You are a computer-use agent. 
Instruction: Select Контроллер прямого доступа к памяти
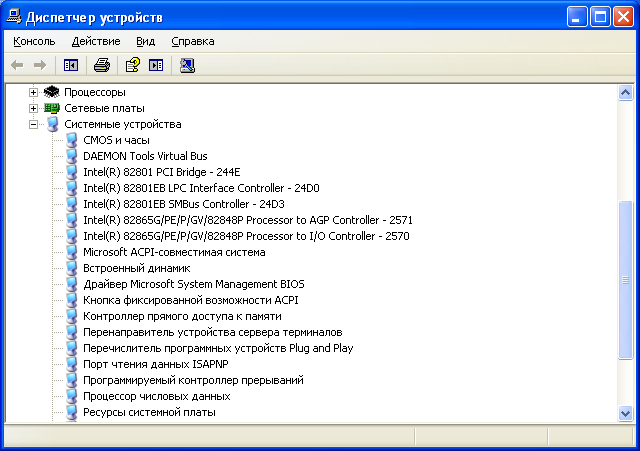pyautogui.click(x=182, y=316)
